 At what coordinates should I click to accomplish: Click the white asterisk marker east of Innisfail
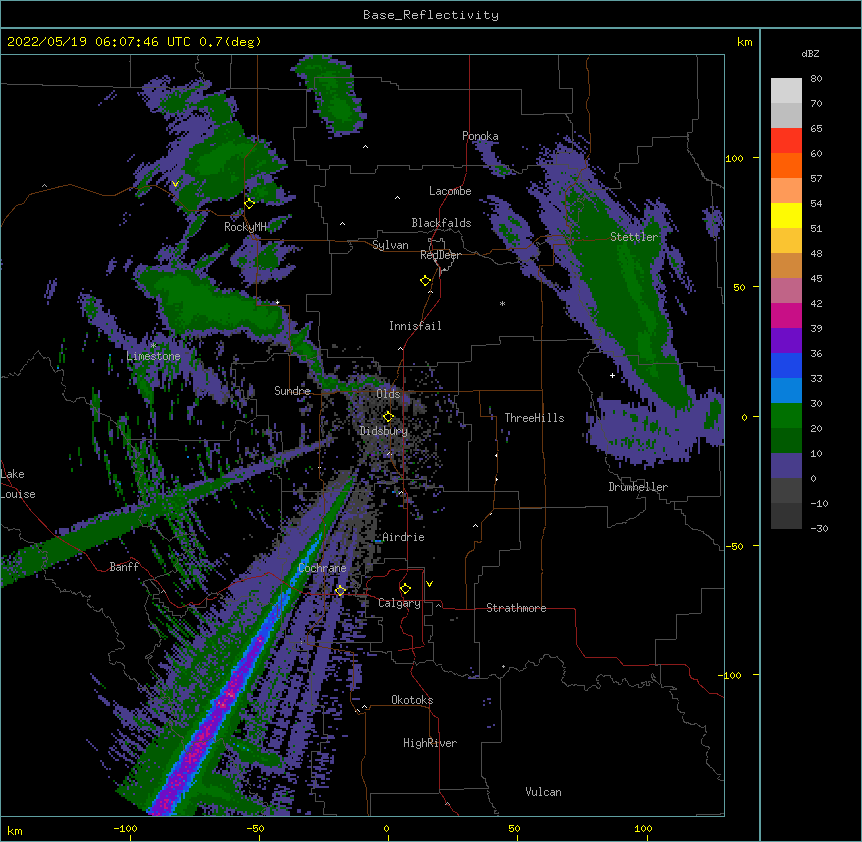[502, 304]
